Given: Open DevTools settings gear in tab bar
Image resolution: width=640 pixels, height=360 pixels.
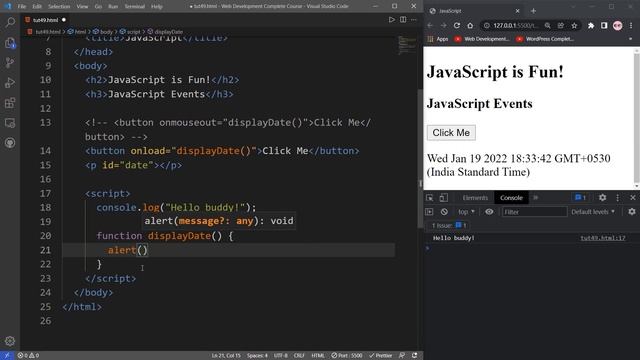Looking at the screenshot, I should 602,198.
